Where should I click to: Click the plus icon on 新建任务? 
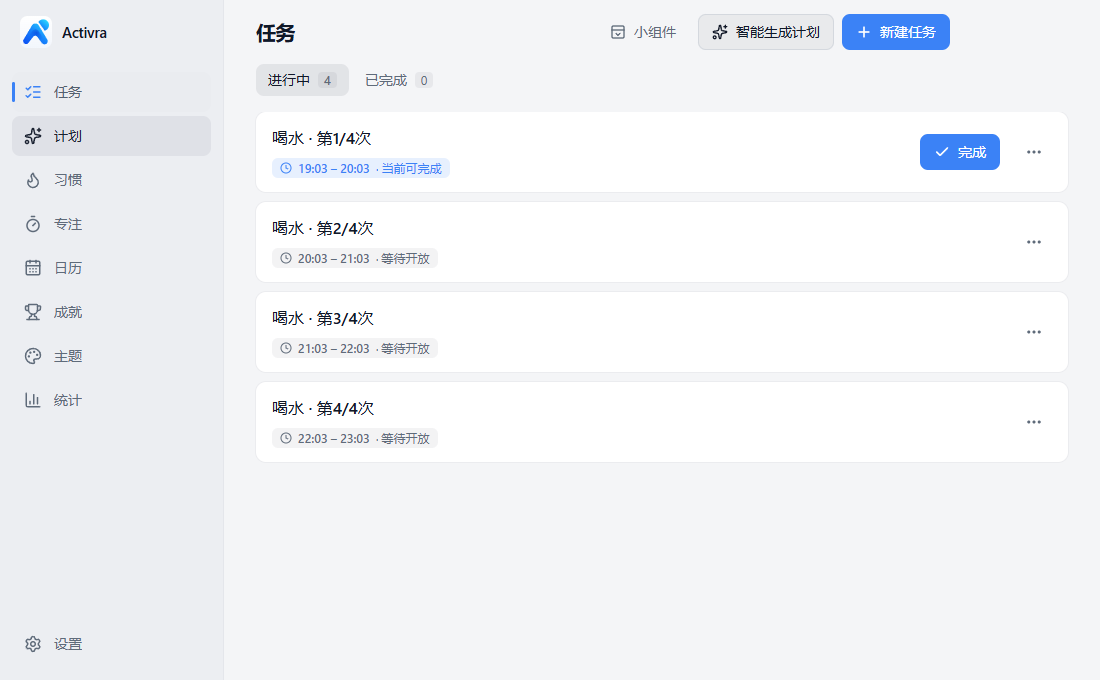coord(864,32)
